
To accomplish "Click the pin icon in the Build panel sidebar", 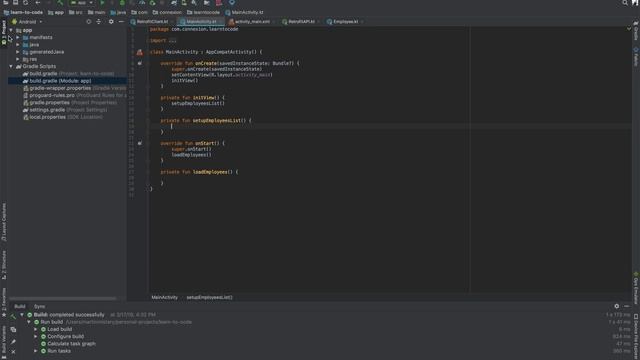I will point(13,342).
